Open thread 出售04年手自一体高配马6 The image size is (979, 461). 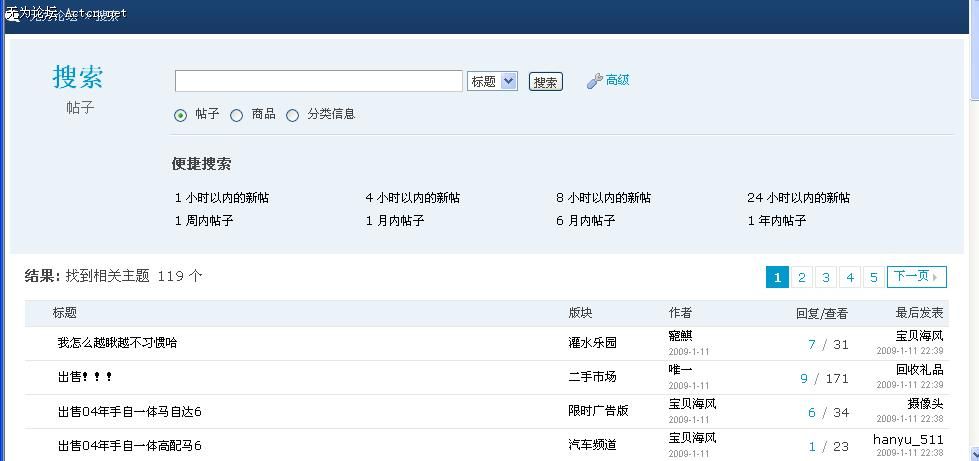pyautogui.click(x=129, y=445)
